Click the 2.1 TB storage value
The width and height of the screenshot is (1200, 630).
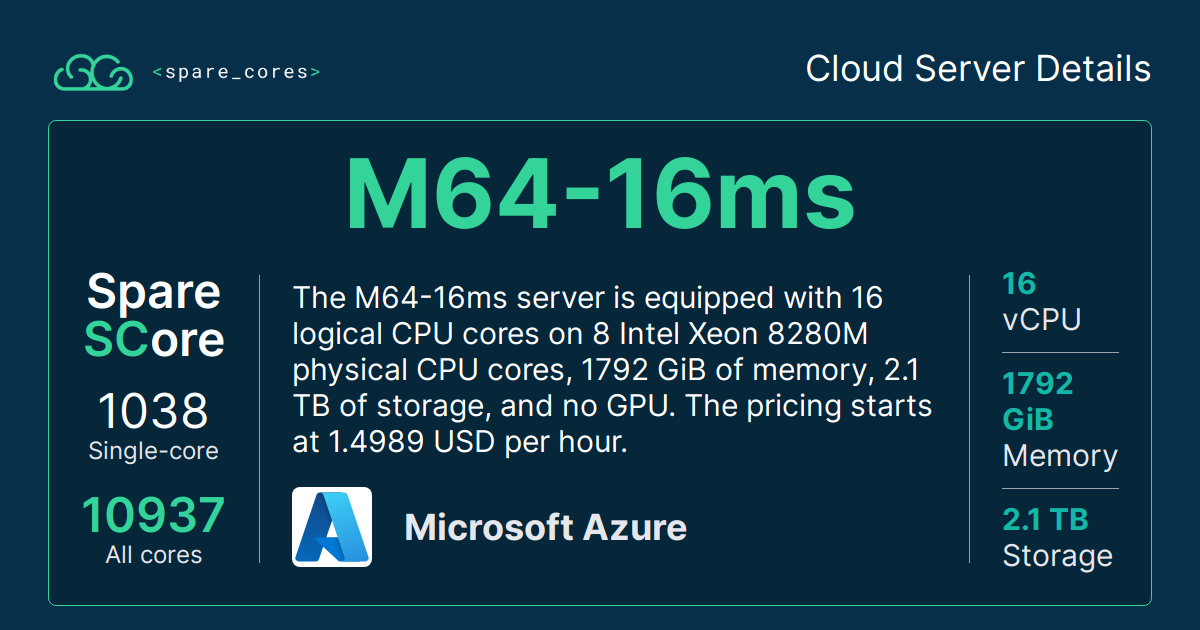coord(1045,520)
